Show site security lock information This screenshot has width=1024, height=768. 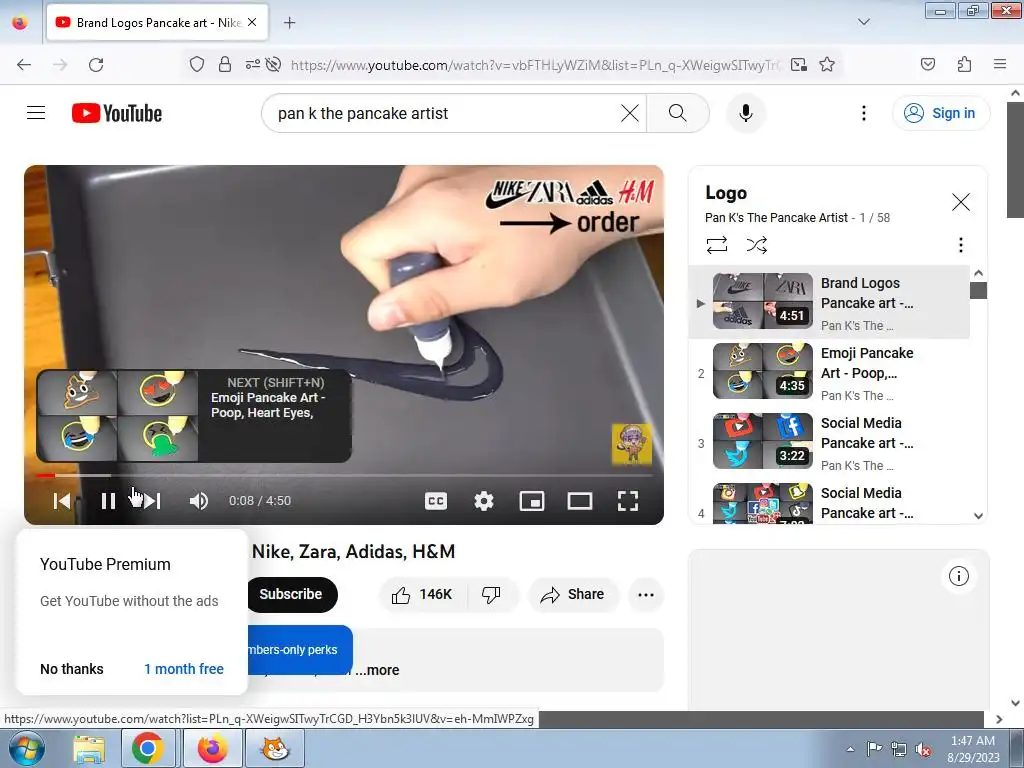(225, 64)
